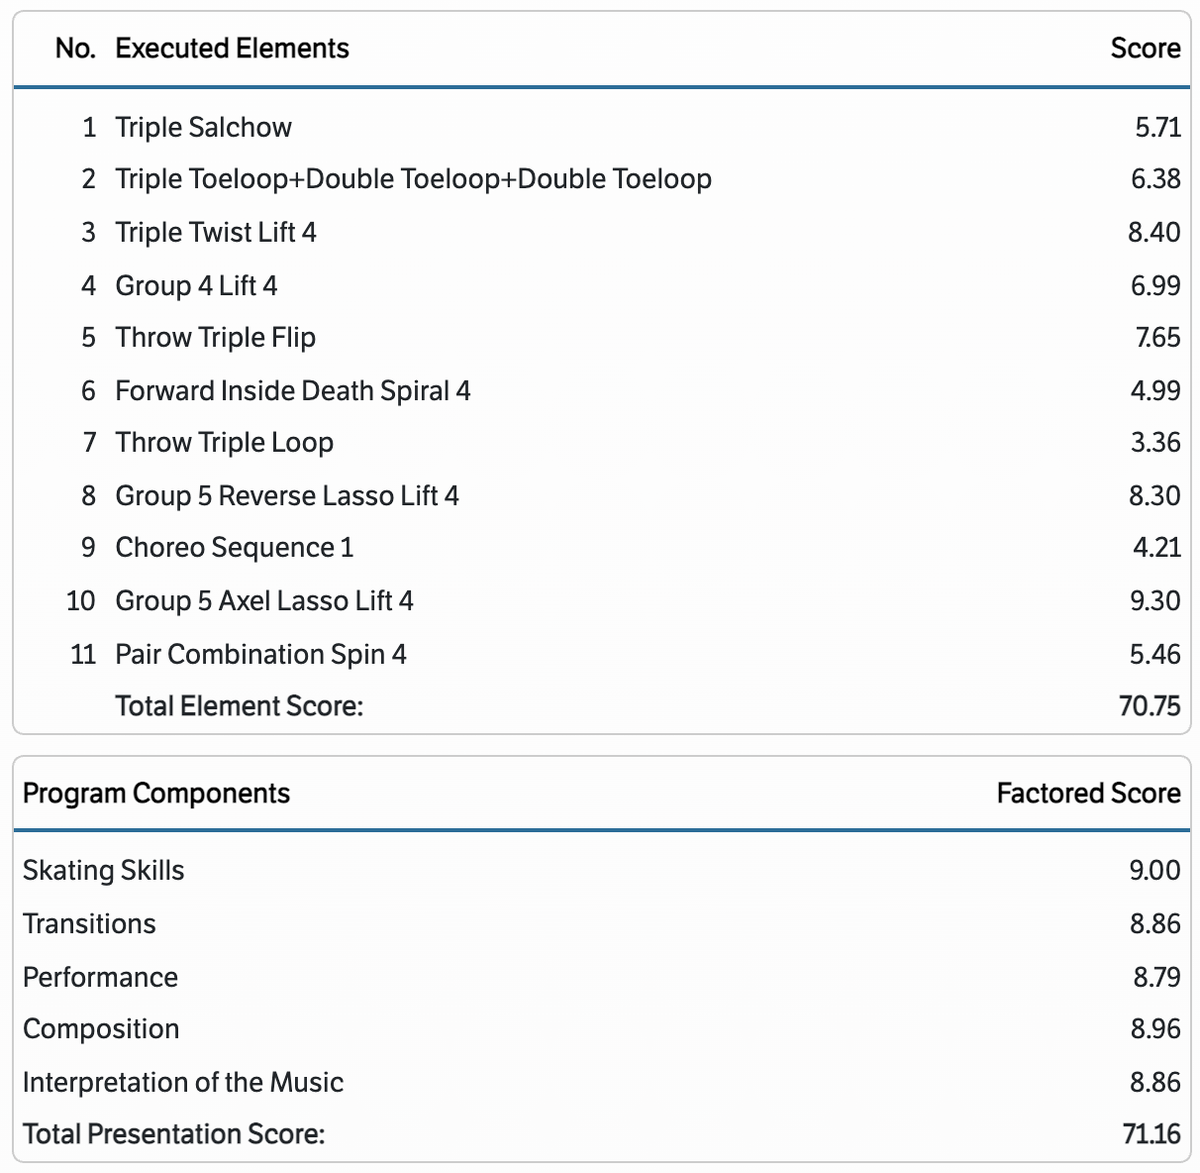Click Group 5 Axel Lasso Lift 4
This screenshot has height=1173, width=1200.
(x=264, y=600)
